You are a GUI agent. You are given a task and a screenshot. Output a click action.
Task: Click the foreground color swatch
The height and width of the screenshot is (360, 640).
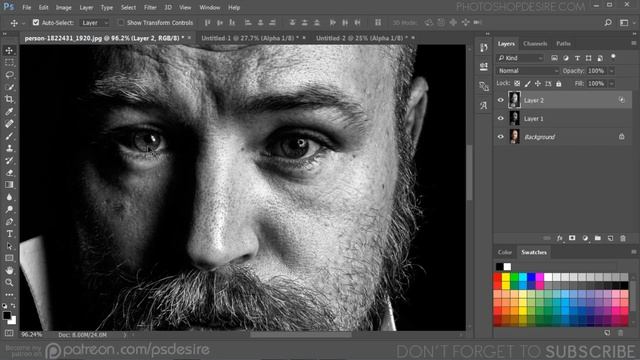click(x=7, y=315)
